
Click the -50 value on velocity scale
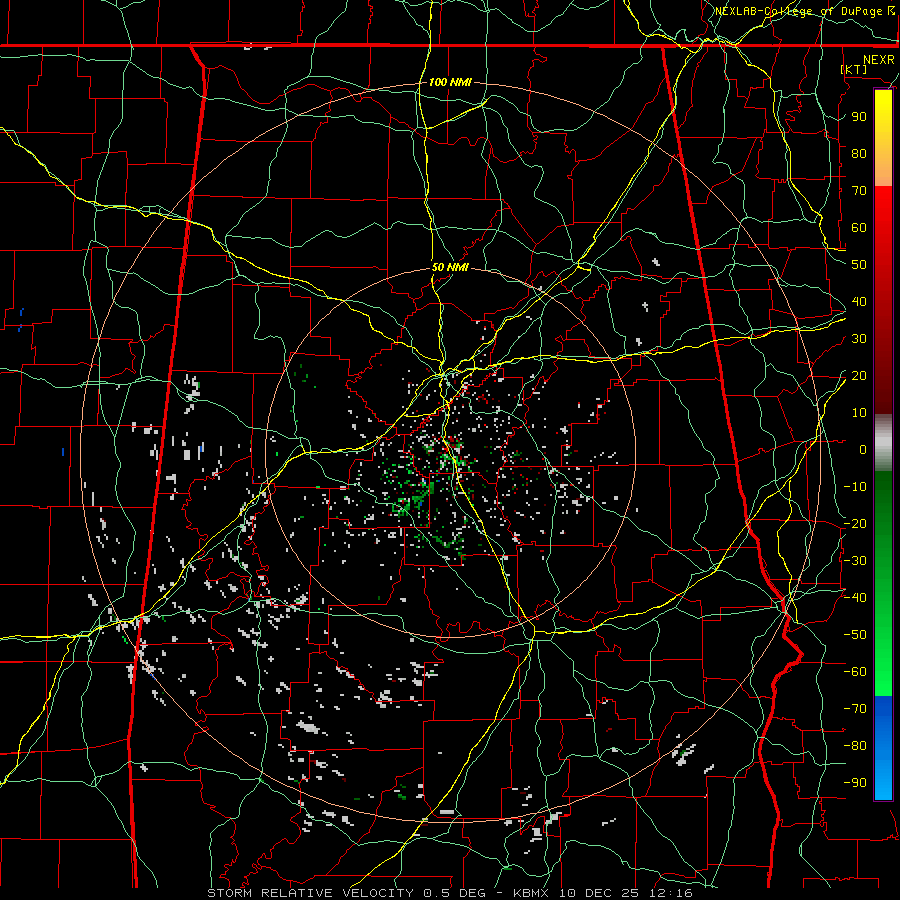pyautogui.click(x=855, y=635)
